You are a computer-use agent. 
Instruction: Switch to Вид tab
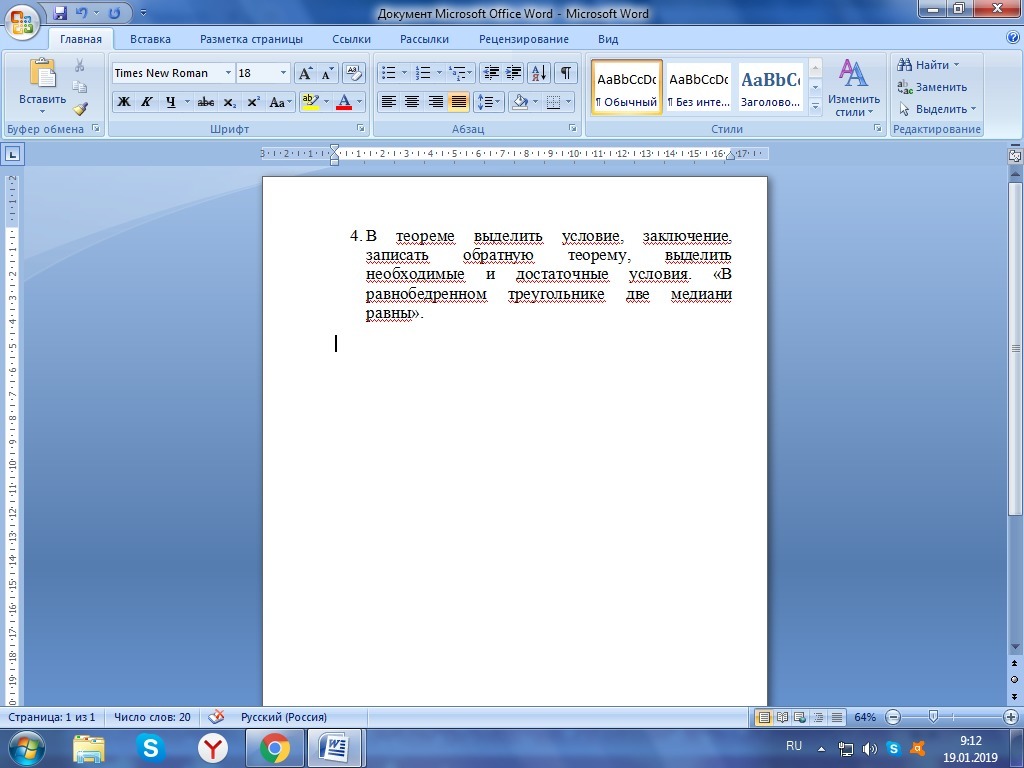608,39
